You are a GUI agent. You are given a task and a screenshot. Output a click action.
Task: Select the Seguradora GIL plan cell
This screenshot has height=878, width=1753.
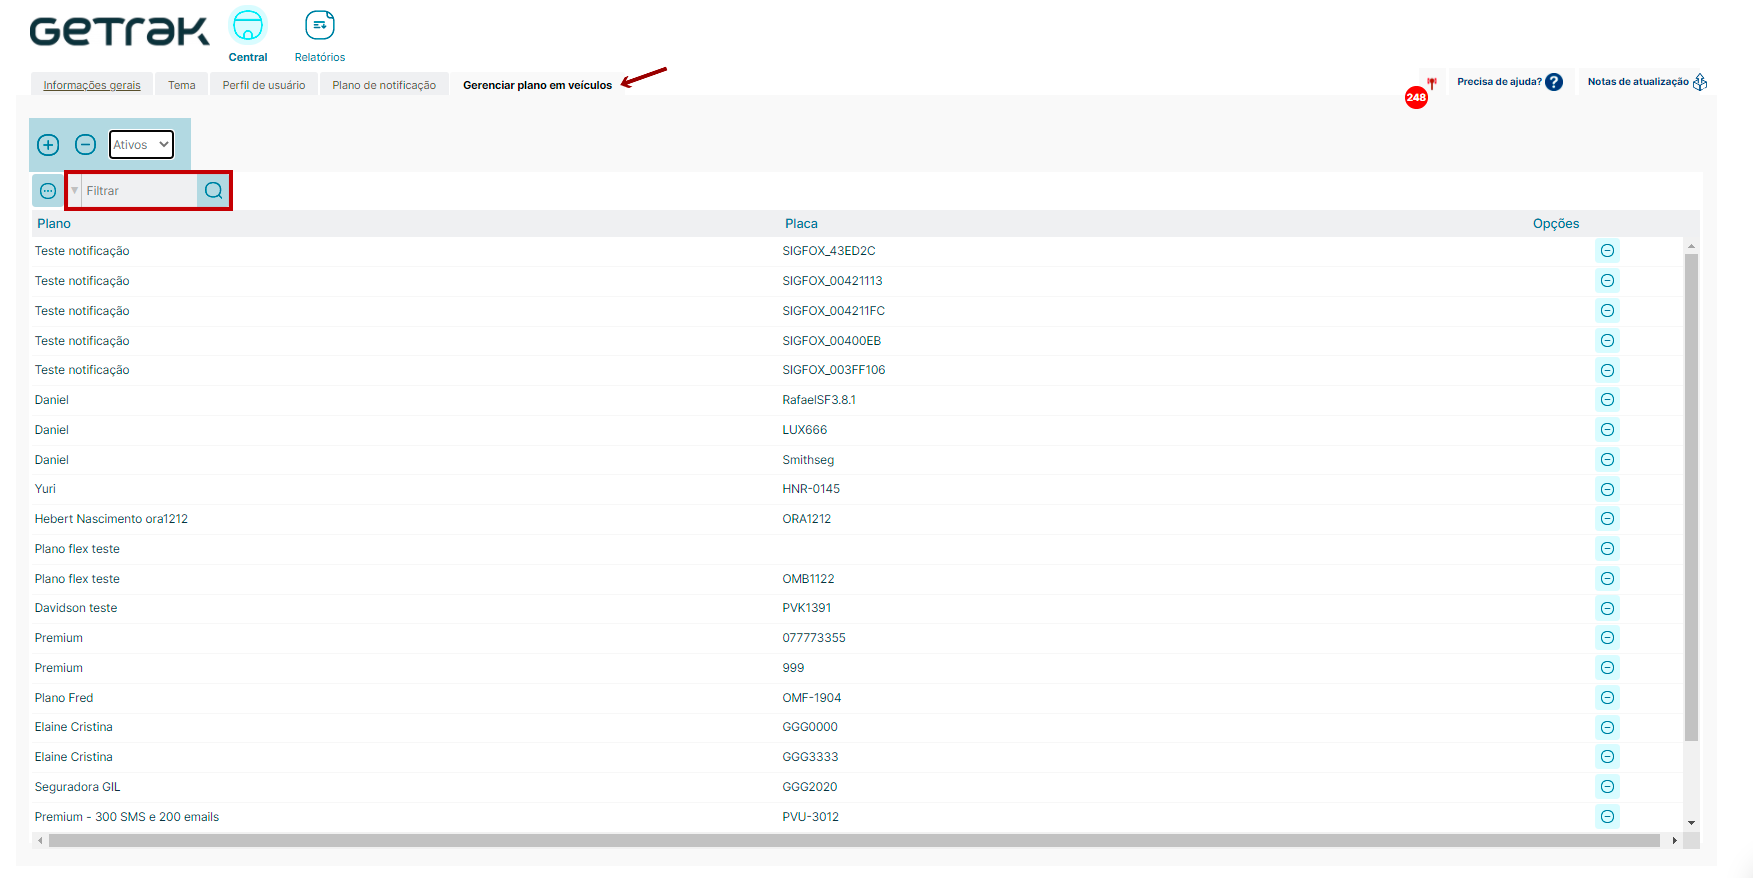77,787
